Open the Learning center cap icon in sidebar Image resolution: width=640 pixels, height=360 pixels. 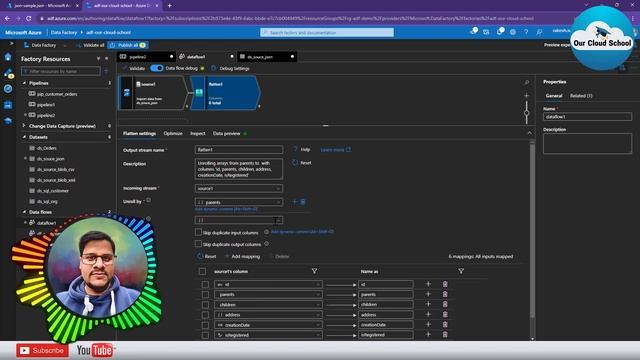[x=8, y=121]
